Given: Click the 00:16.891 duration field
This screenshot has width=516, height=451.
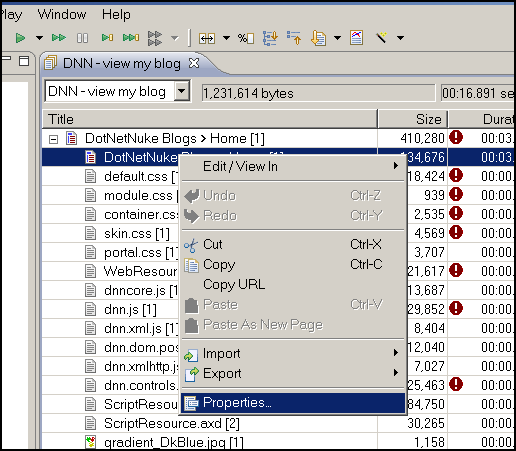Looking at the screenshot, I should pos(477,93).
